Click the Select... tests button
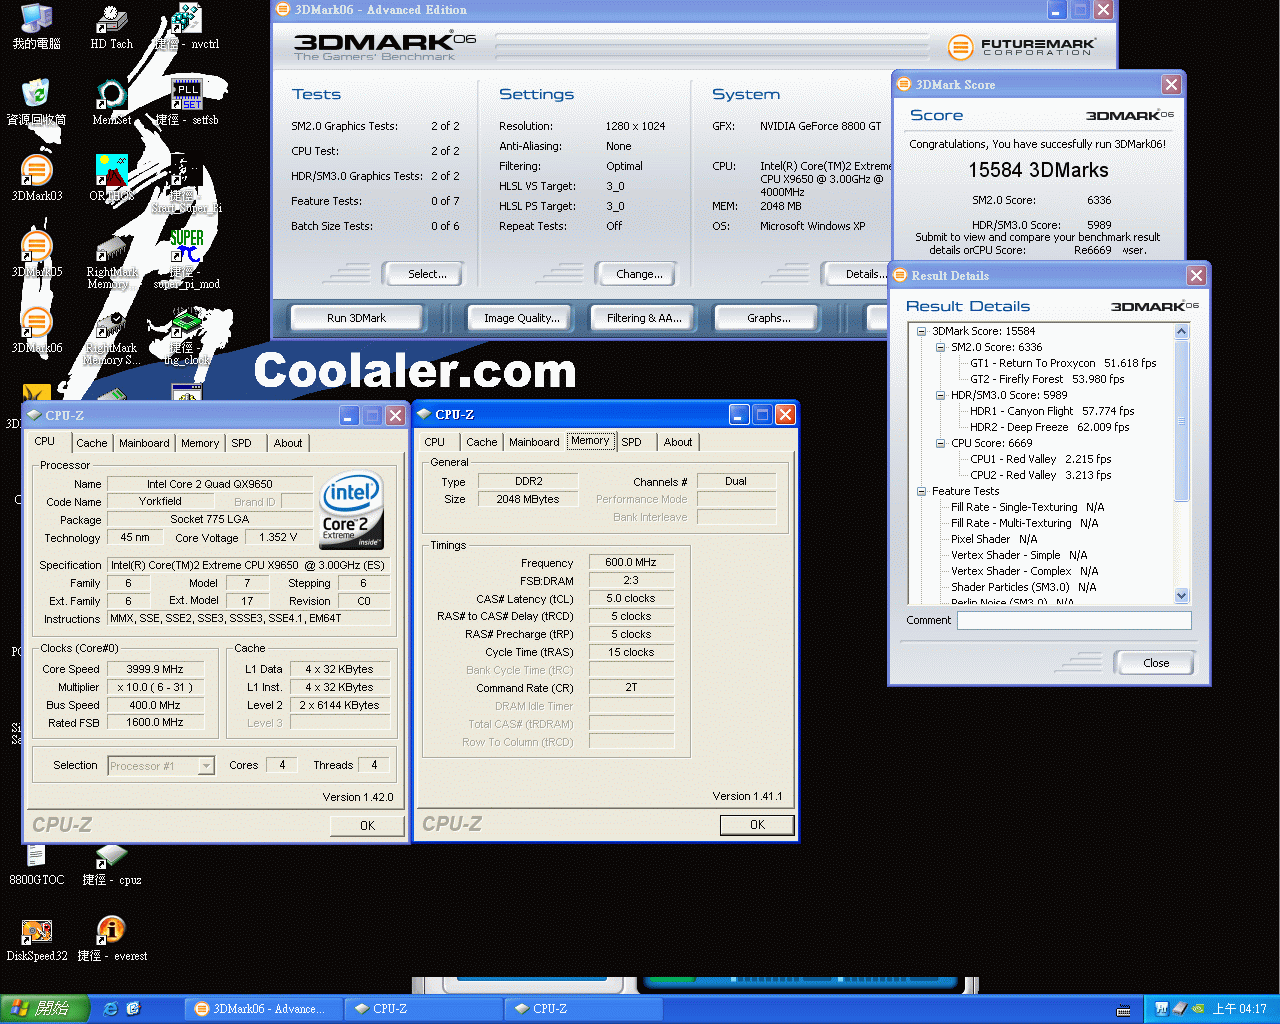 point(427,274)
